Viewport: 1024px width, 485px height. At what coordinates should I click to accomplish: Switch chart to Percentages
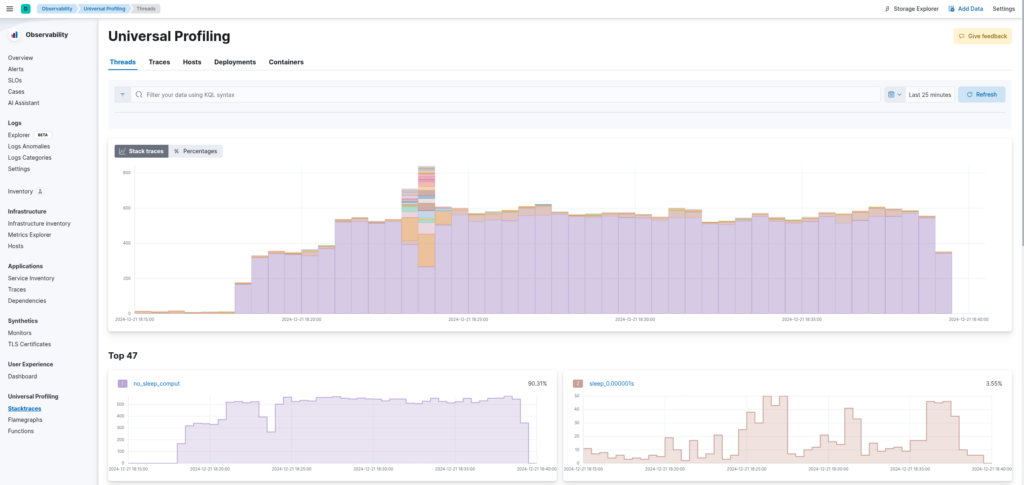pyautogui.click(x=195, y=151)
